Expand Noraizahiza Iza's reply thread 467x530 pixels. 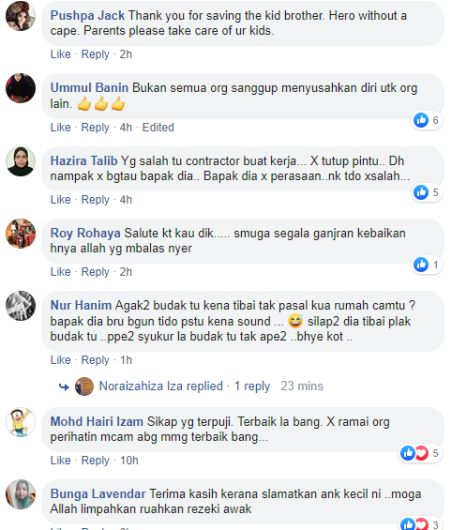pos(161,386)
